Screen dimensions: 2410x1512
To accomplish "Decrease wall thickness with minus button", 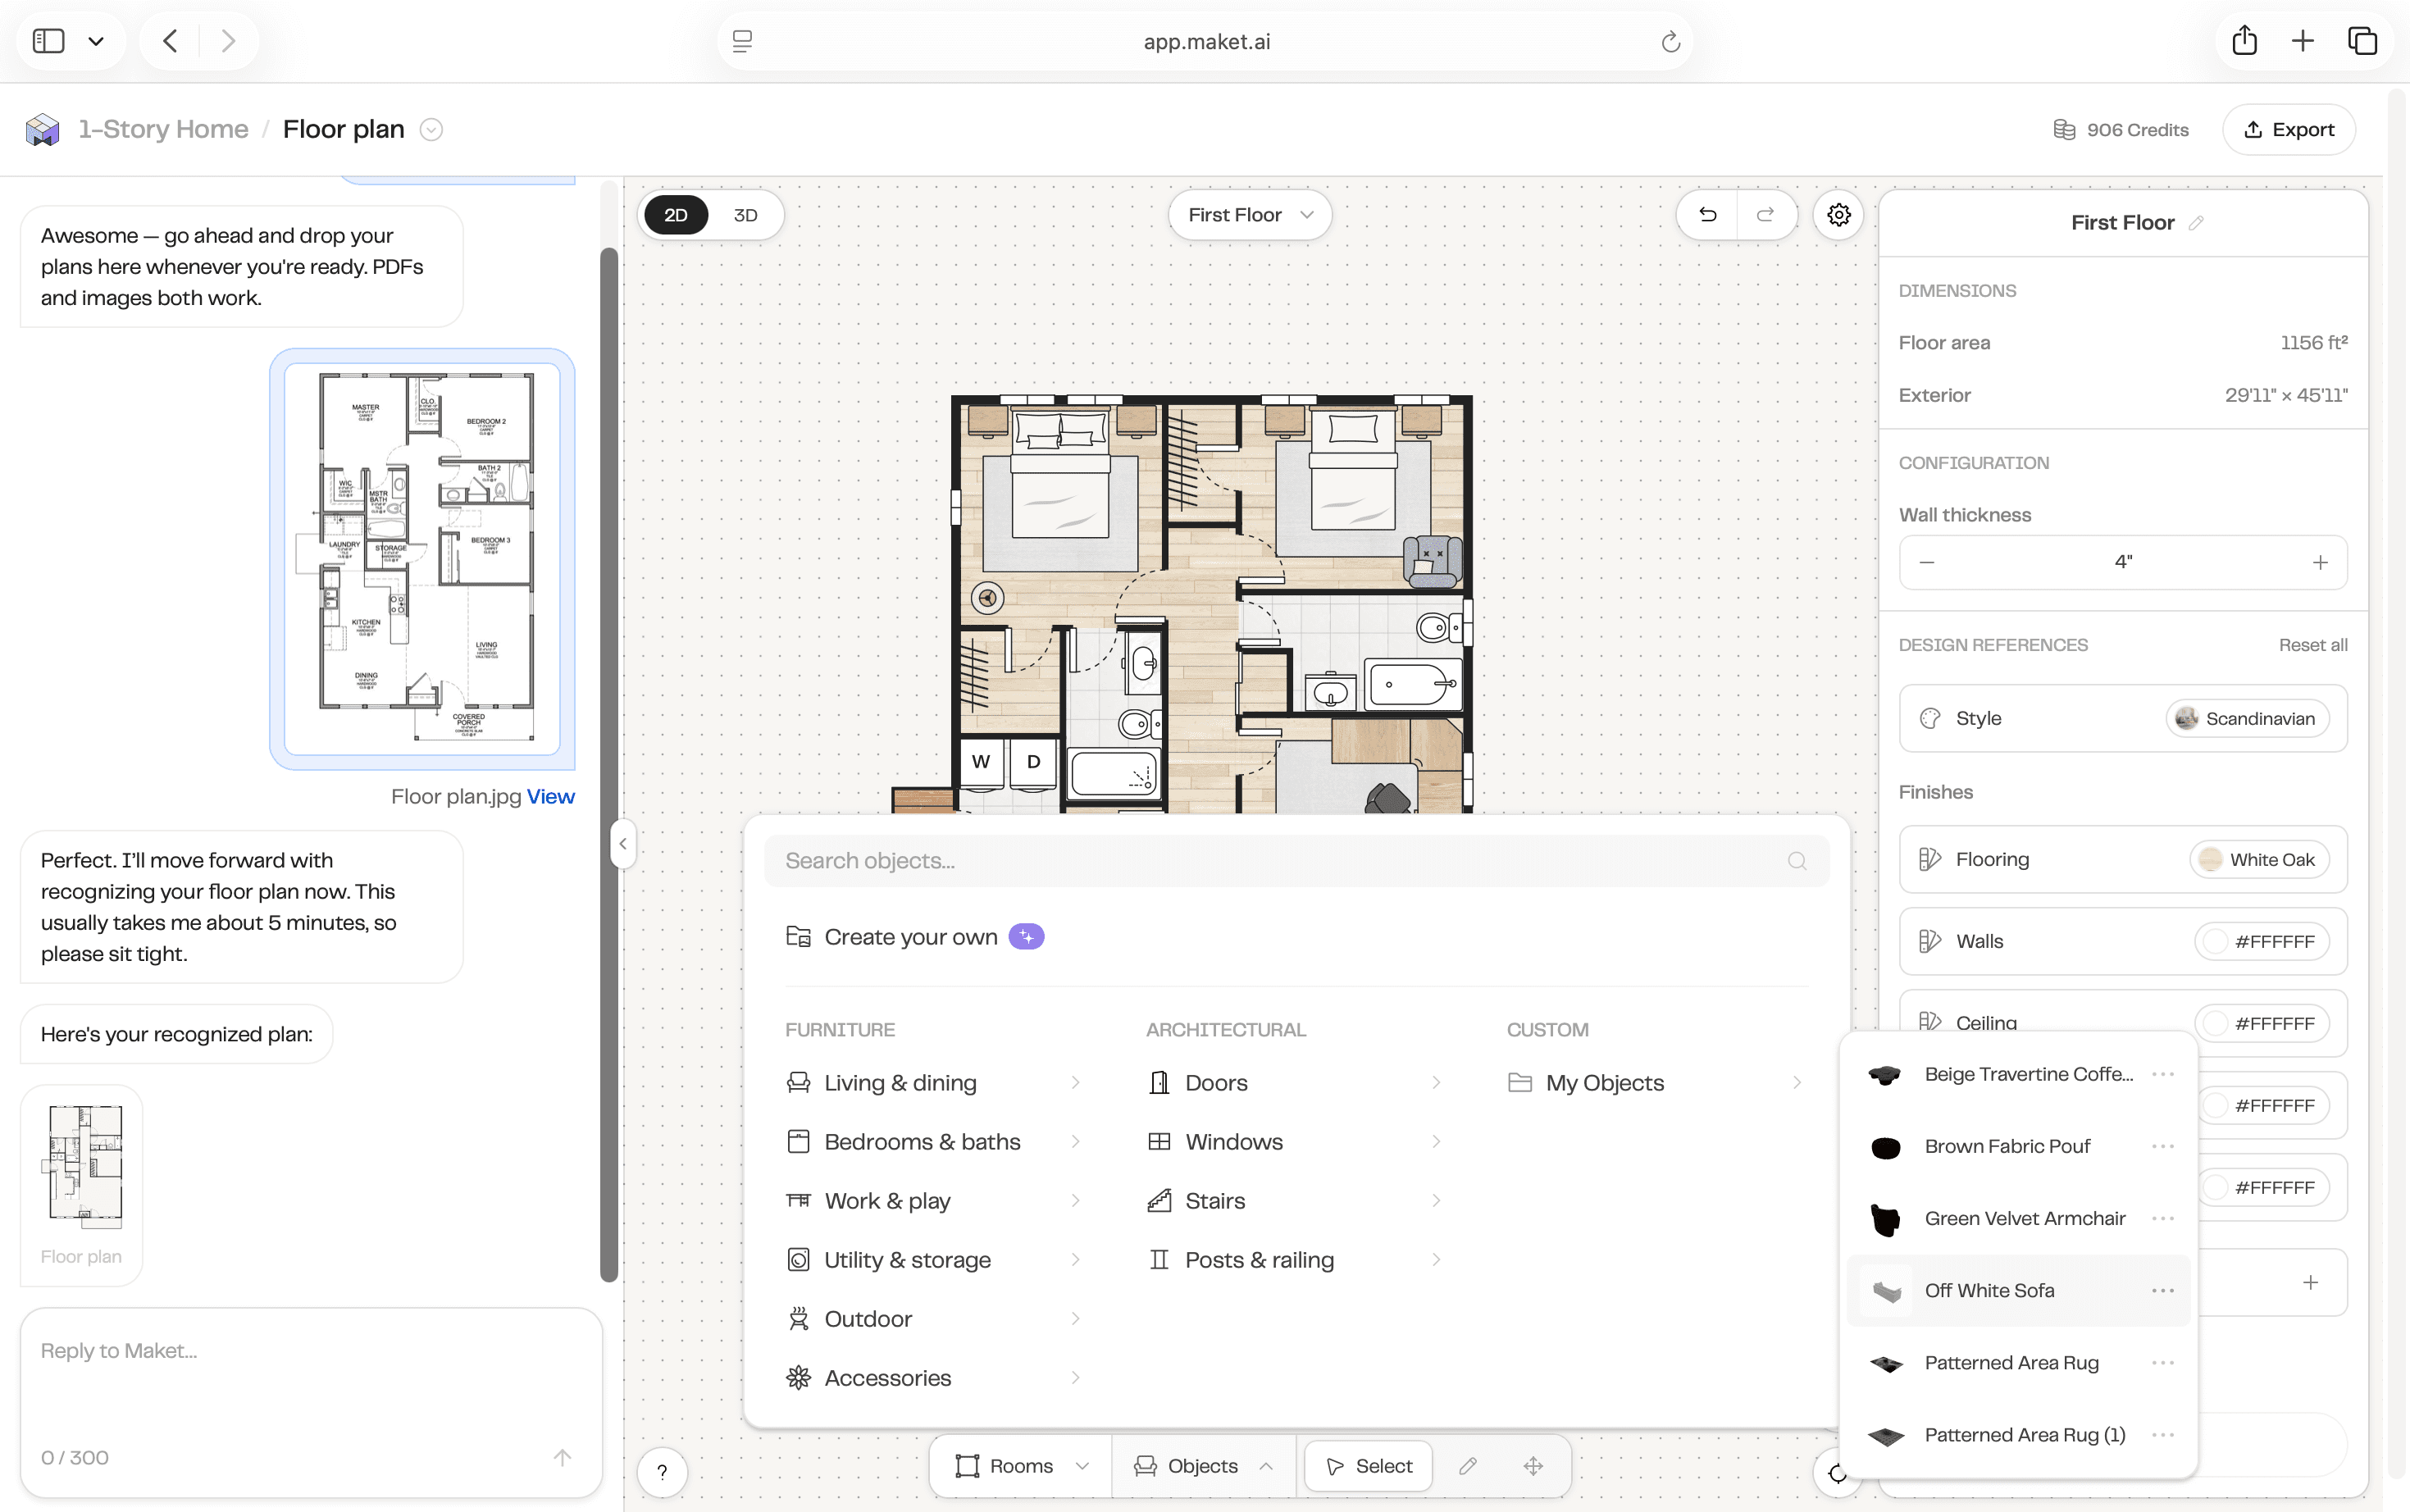I will [x=1927, y=563].
